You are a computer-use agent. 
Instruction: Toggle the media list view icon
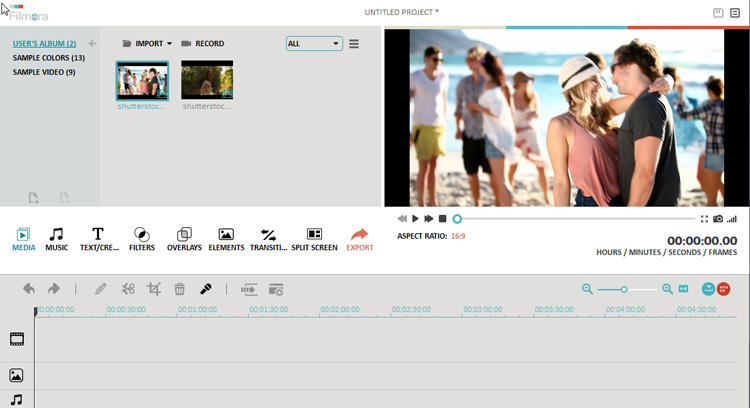coord(354,44)
